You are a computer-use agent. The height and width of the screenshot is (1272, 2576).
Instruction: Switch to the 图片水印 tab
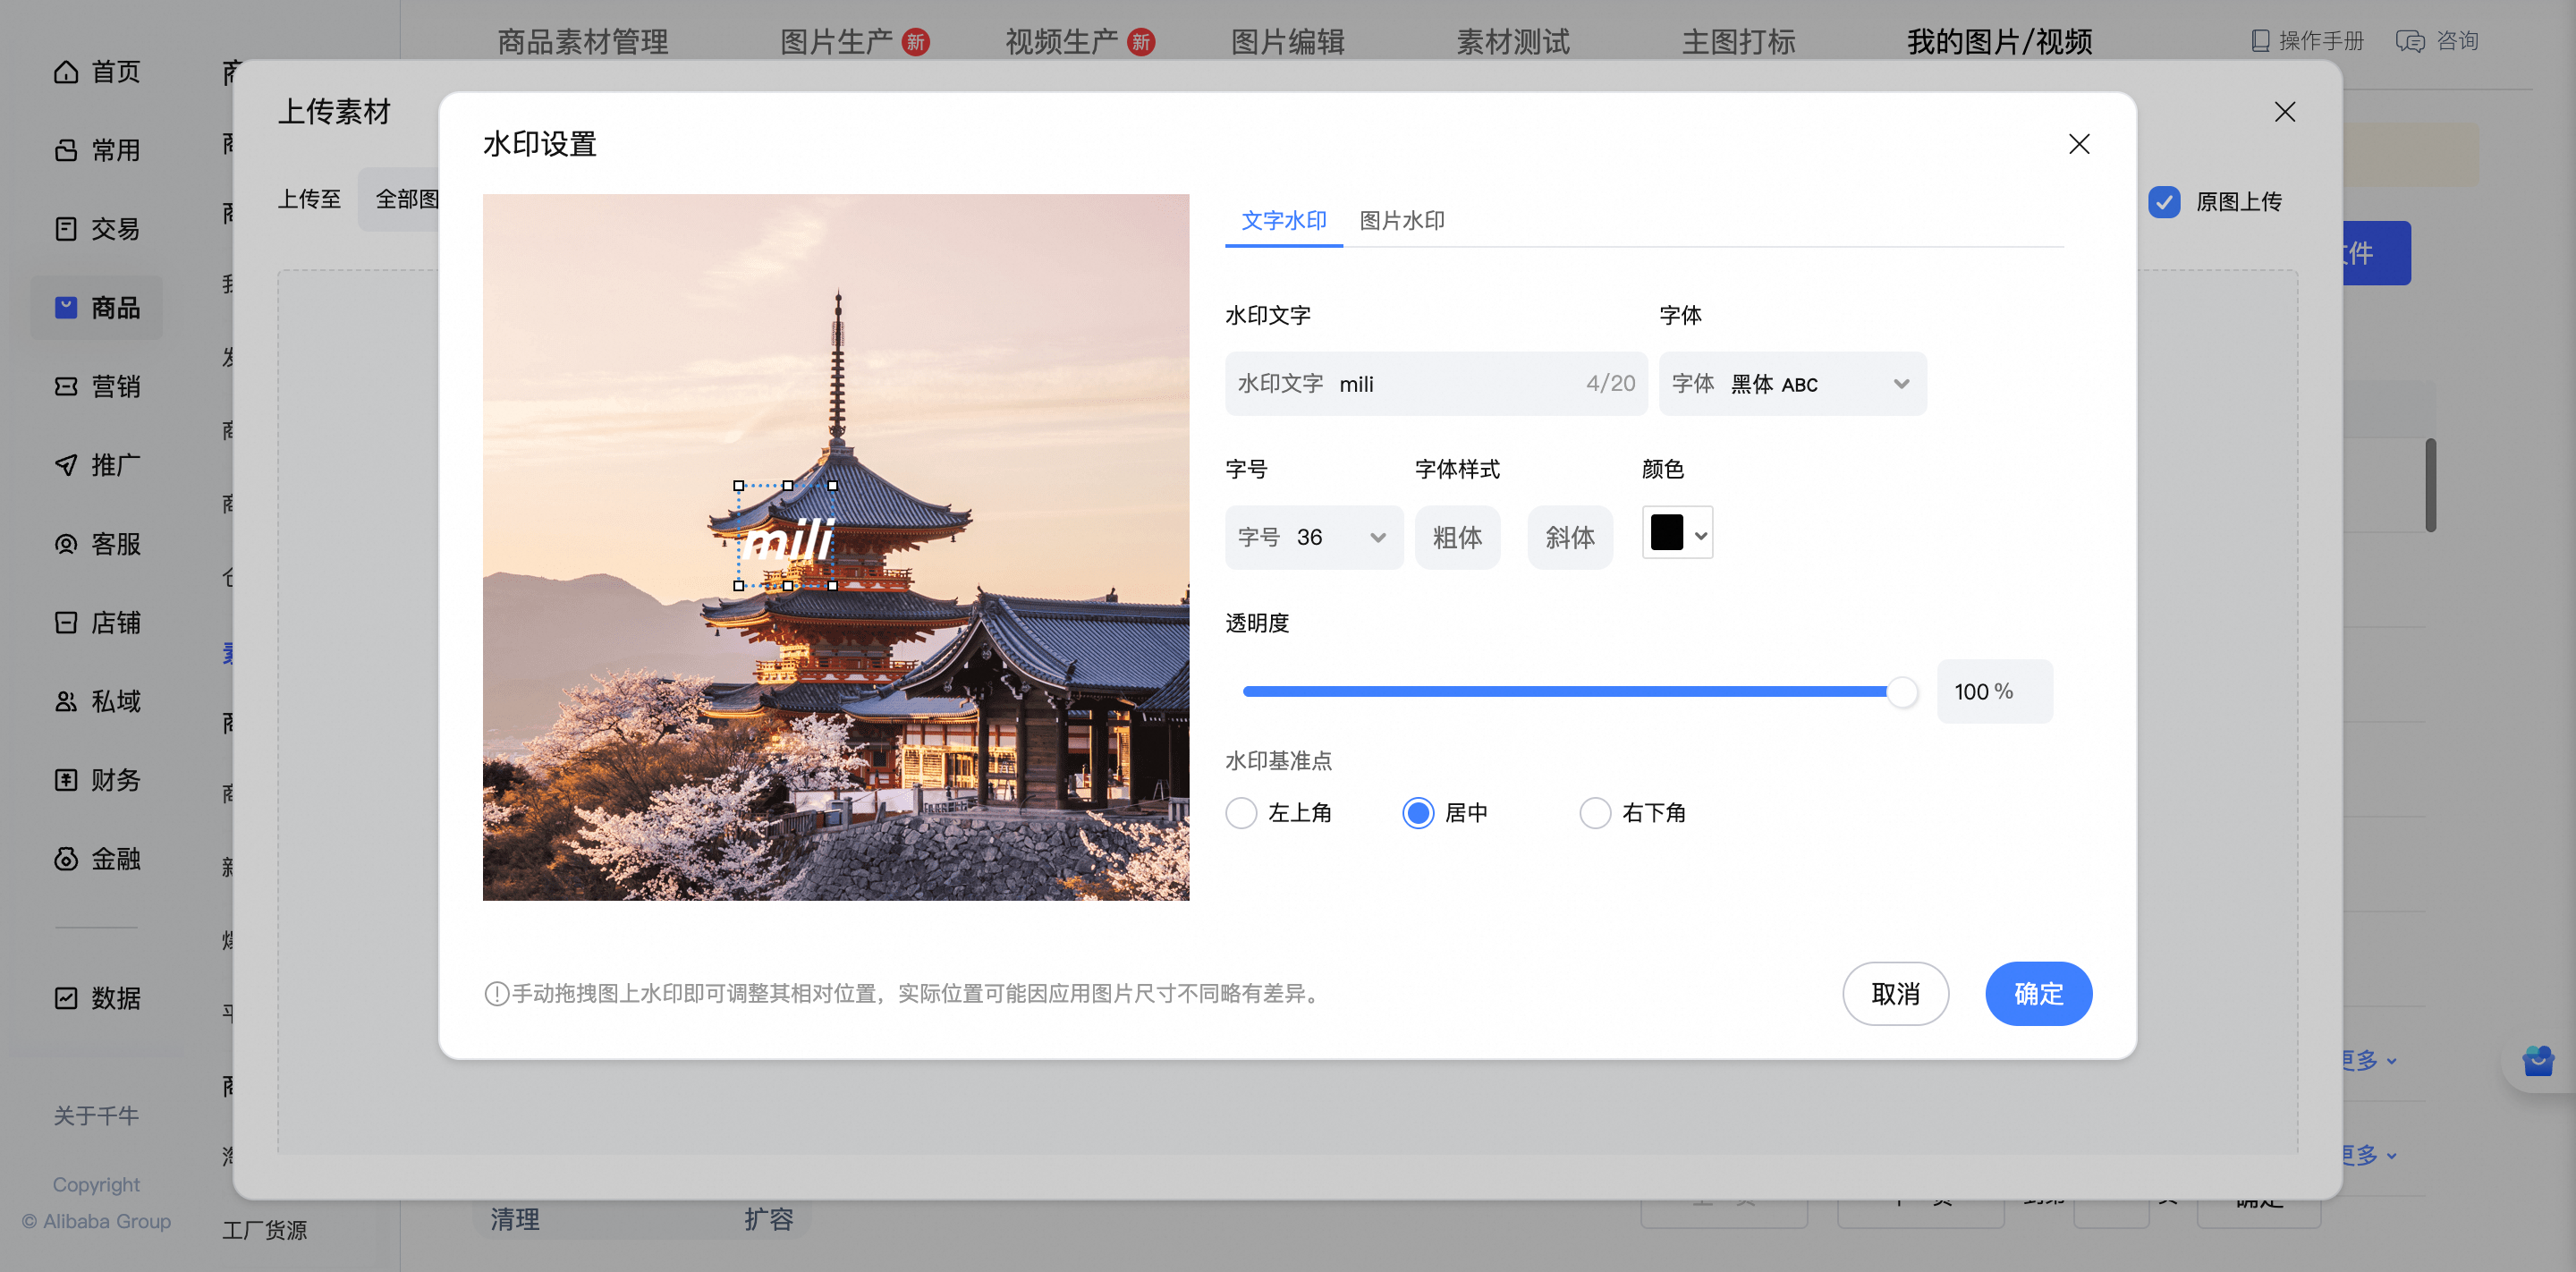click(x=1401, y=221)
